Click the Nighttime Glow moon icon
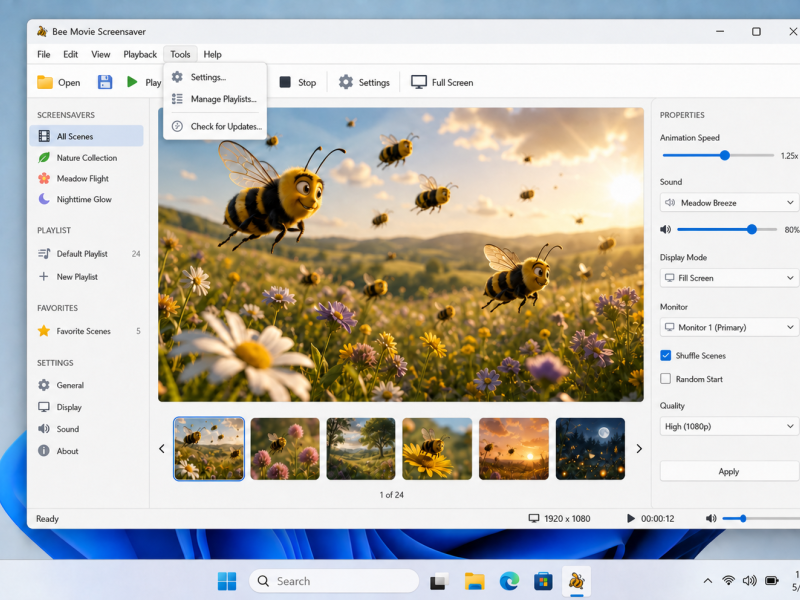This screenshot has height=600, width=800. click(44, 199)
